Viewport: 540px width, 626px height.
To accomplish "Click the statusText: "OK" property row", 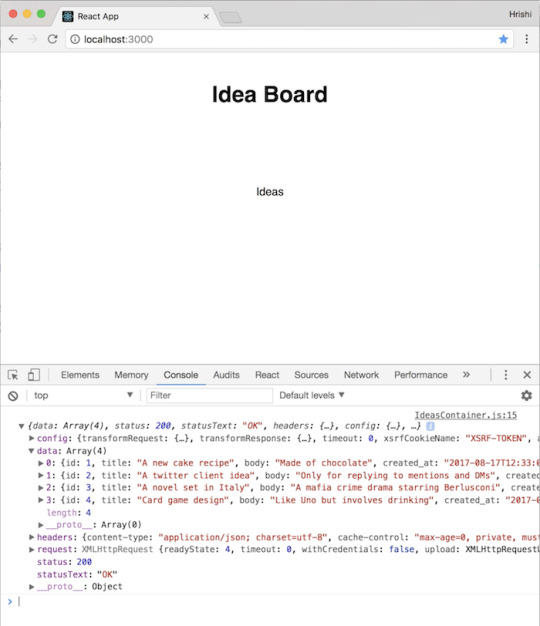I will 77,574.
